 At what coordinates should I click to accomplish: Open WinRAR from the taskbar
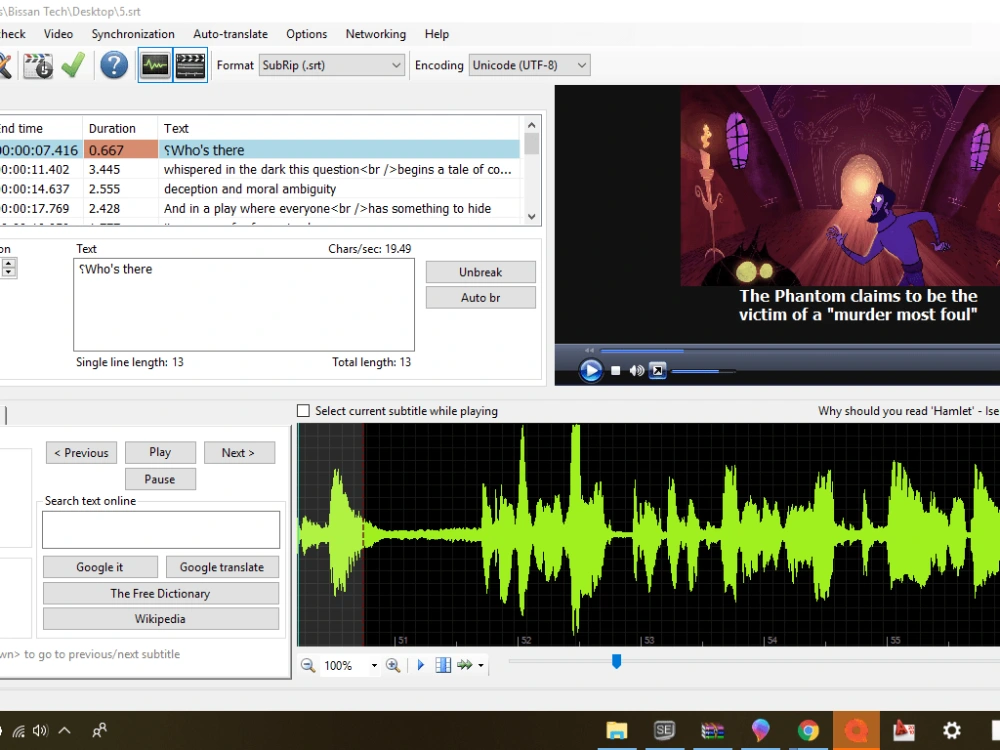click(712, 730)
